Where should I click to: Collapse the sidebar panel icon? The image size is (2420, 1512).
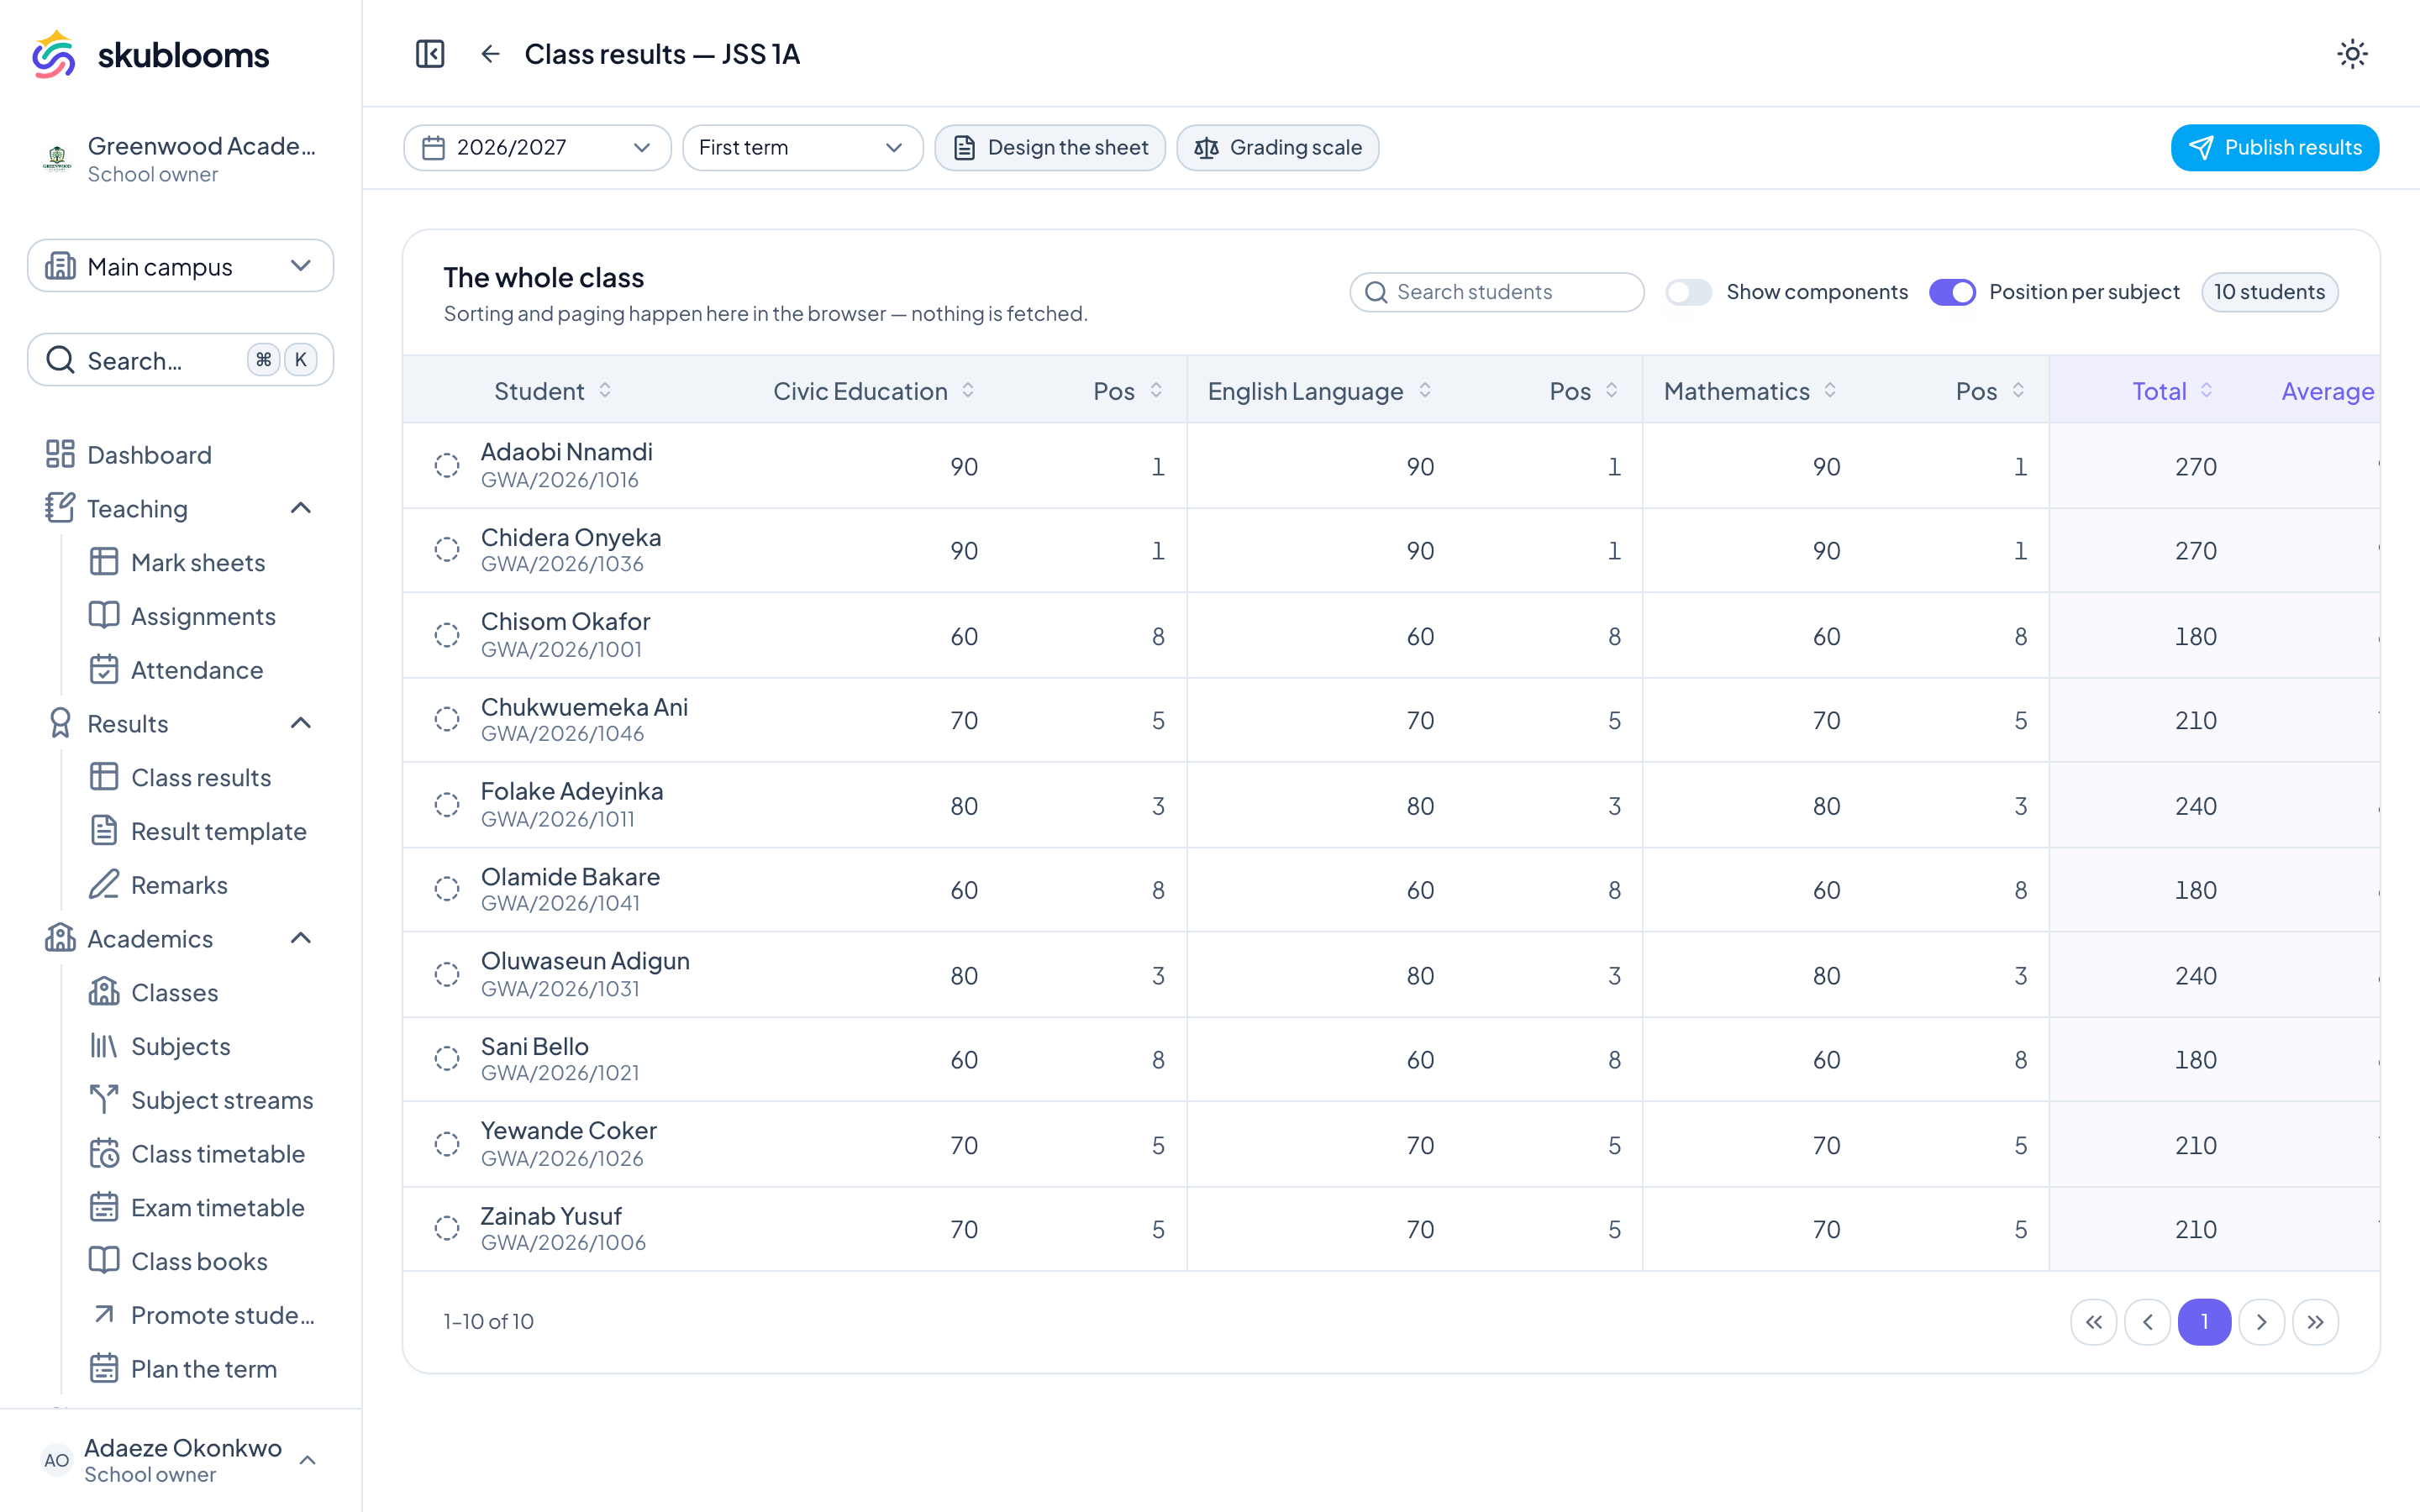pyautogui.click(x=430, y=54)
